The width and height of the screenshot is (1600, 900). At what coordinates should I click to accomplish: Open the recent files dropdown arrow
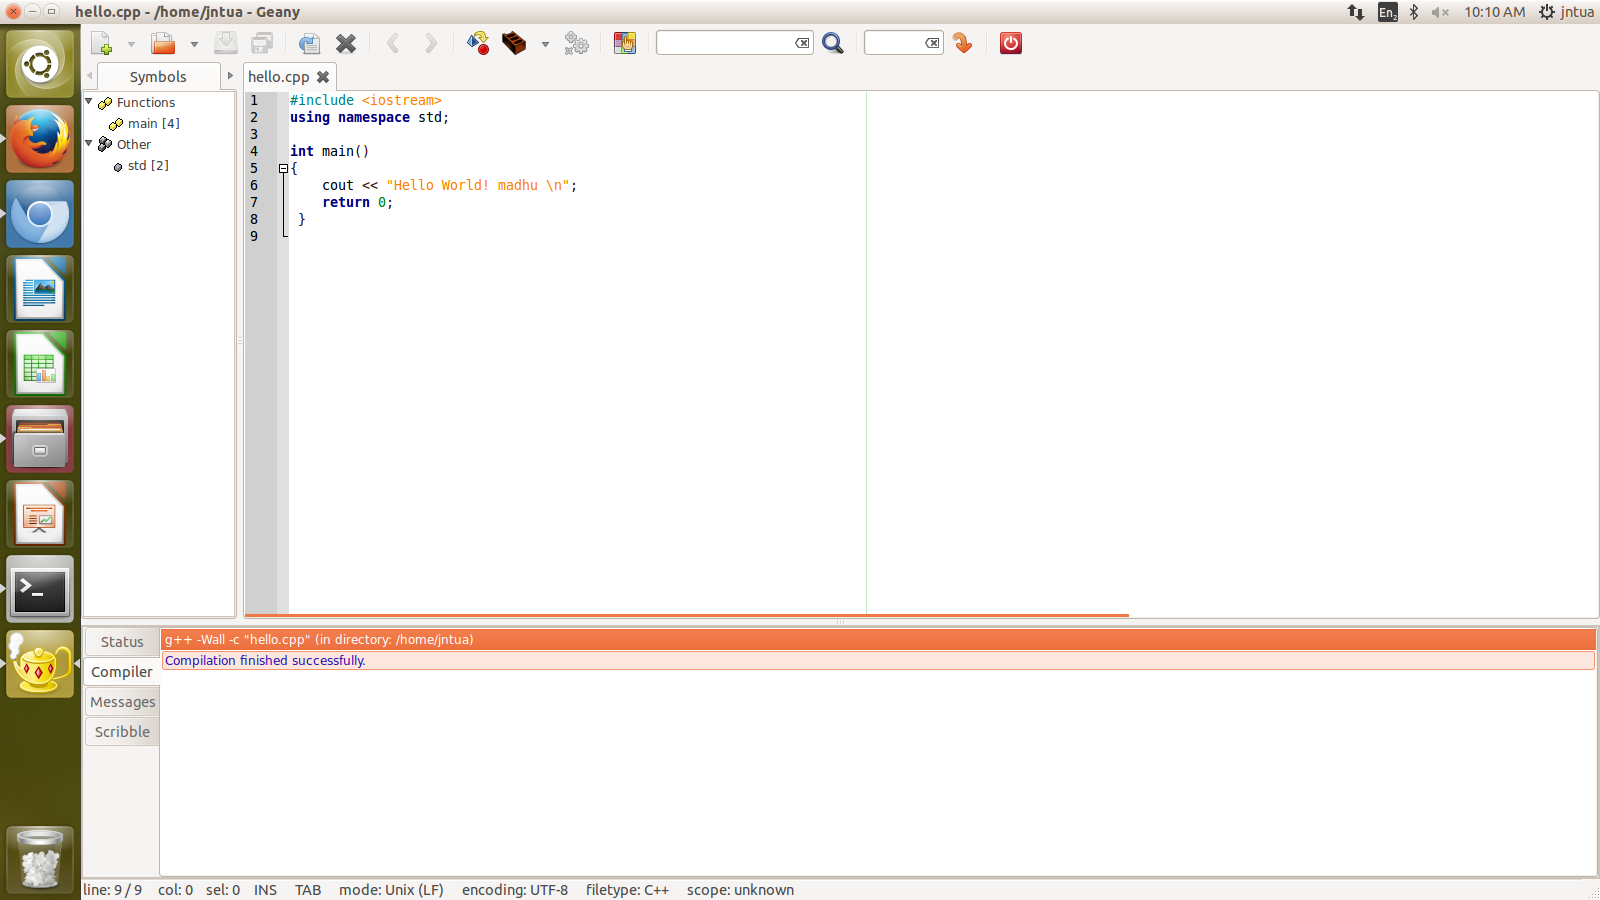pos(194,44)
